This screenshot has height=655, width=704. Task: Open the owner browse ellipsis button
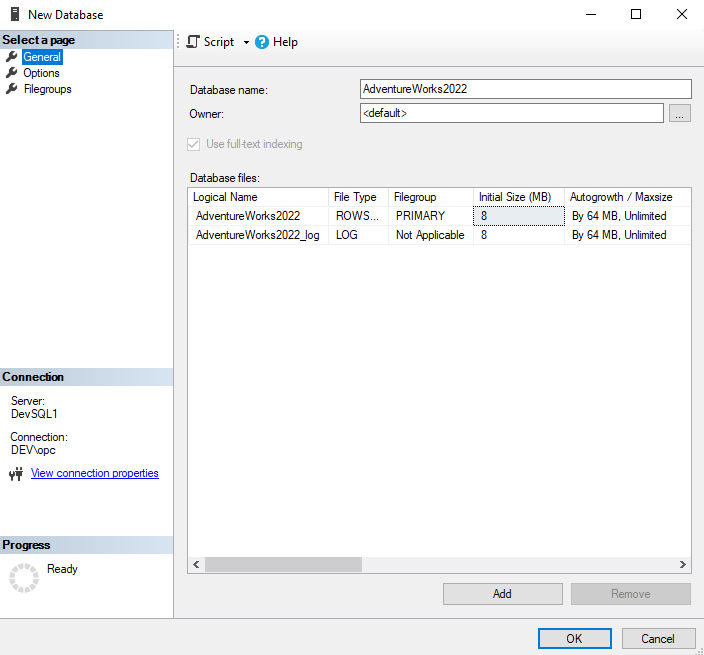pyautogui.click(x=680, y=113)
